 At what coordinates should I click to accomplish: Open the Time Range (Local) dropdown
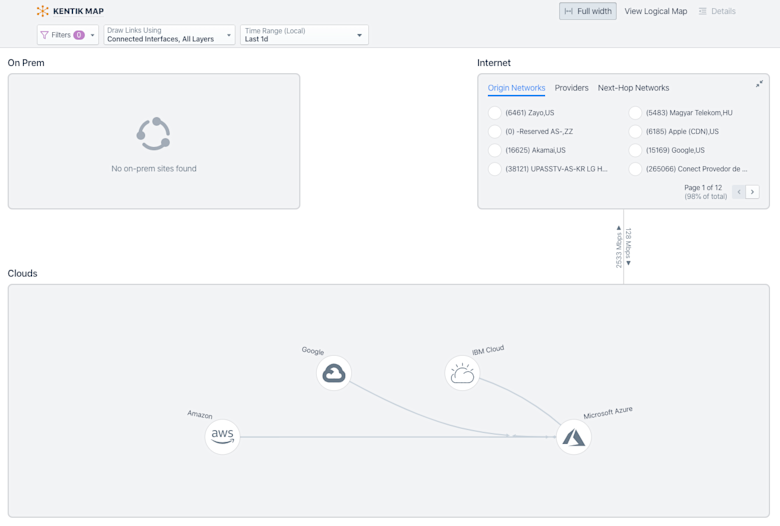pyautogui.click(x=304, y=35)
